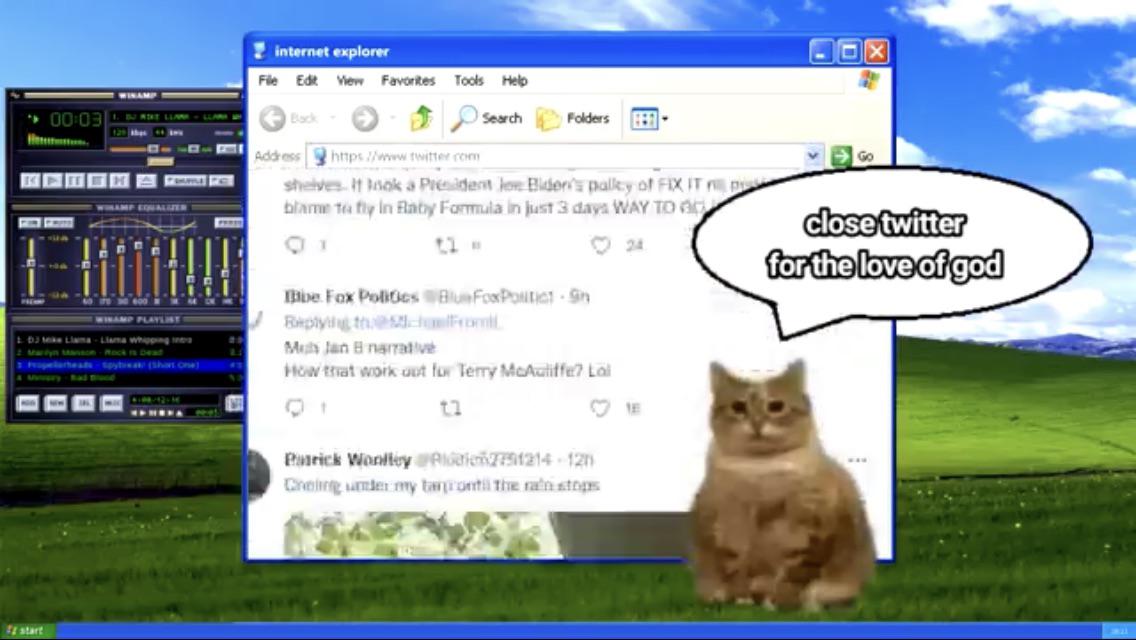
Task: Open View menu in Internet Explorer
Action: [x=350, y=80]
